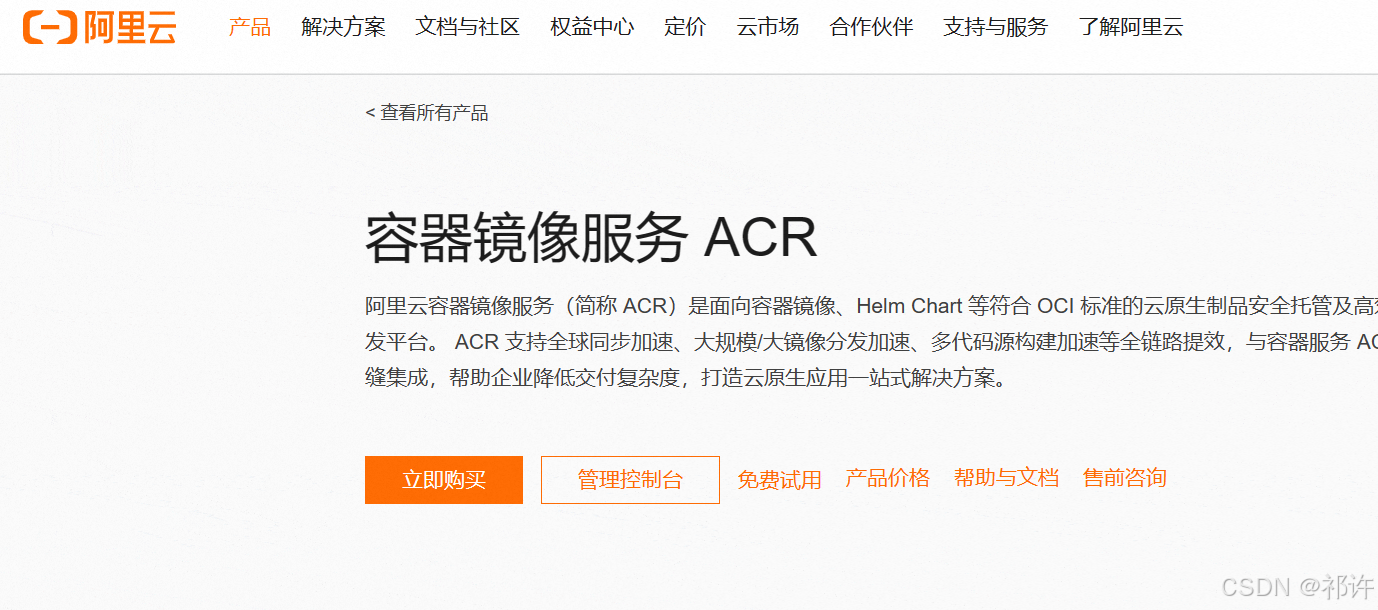This screenshot has width=1378, height=610.
Task: Select 定价 in top navigation
Action: 685,28
